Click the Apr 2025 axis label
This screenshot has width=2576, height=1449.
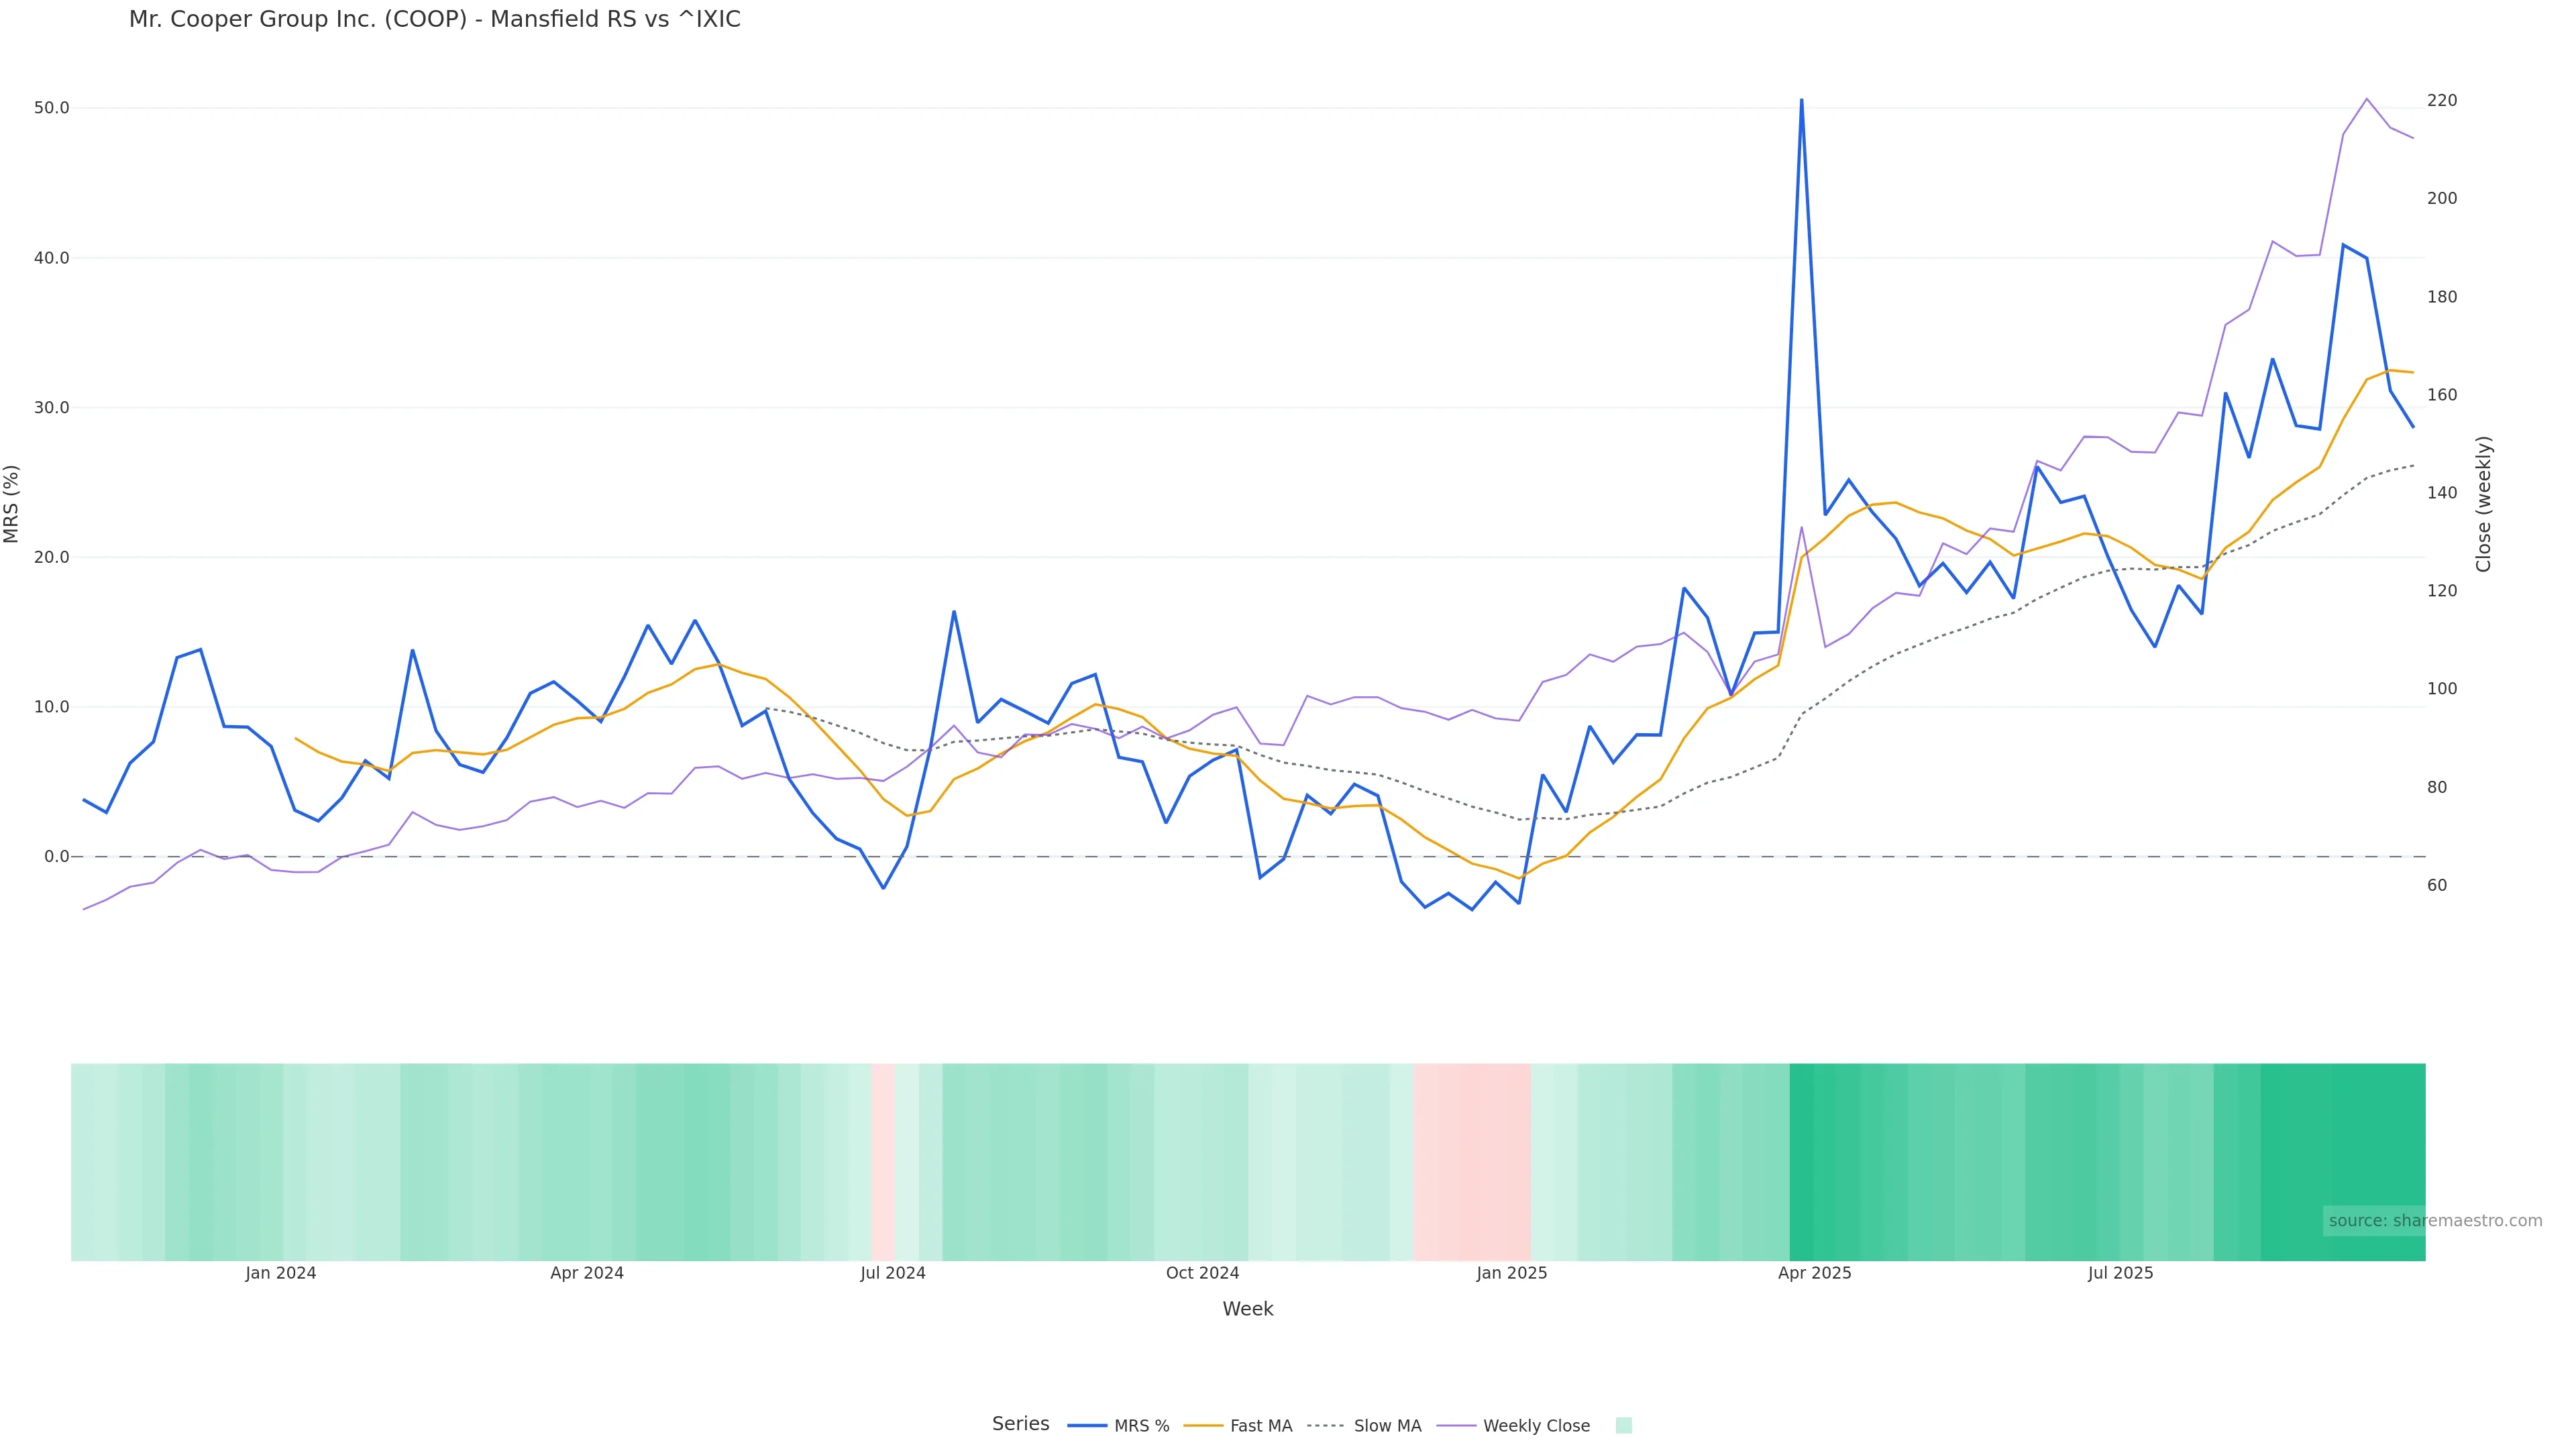click(x=1814, y=1273)
